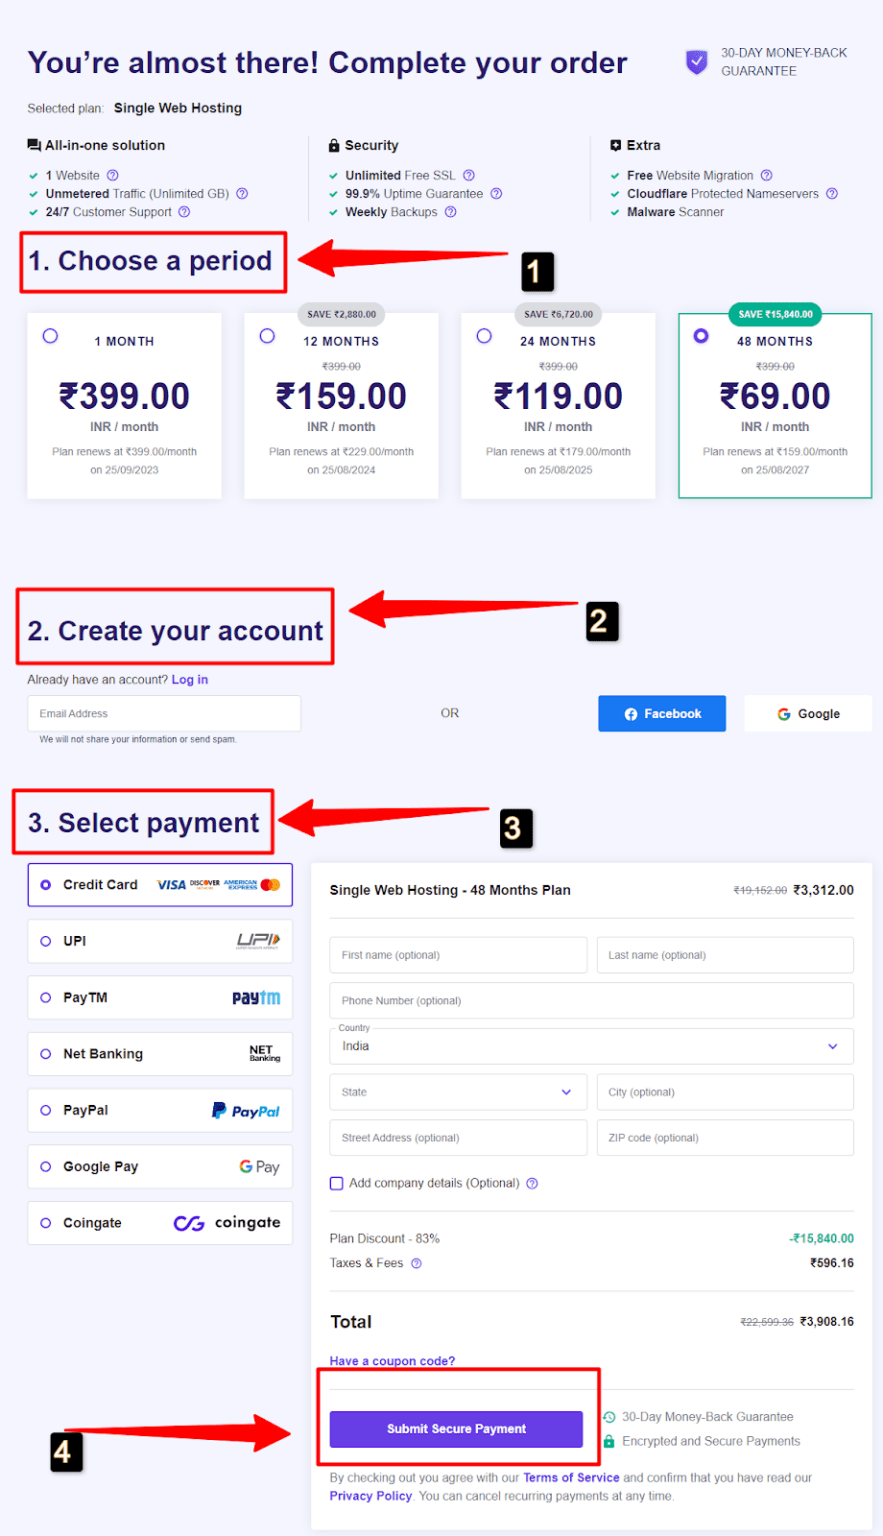Image resolution: width=883 pixels, height=1536 pixels.
Task: Open the Add company details help icon
Action: point(532,1183)
